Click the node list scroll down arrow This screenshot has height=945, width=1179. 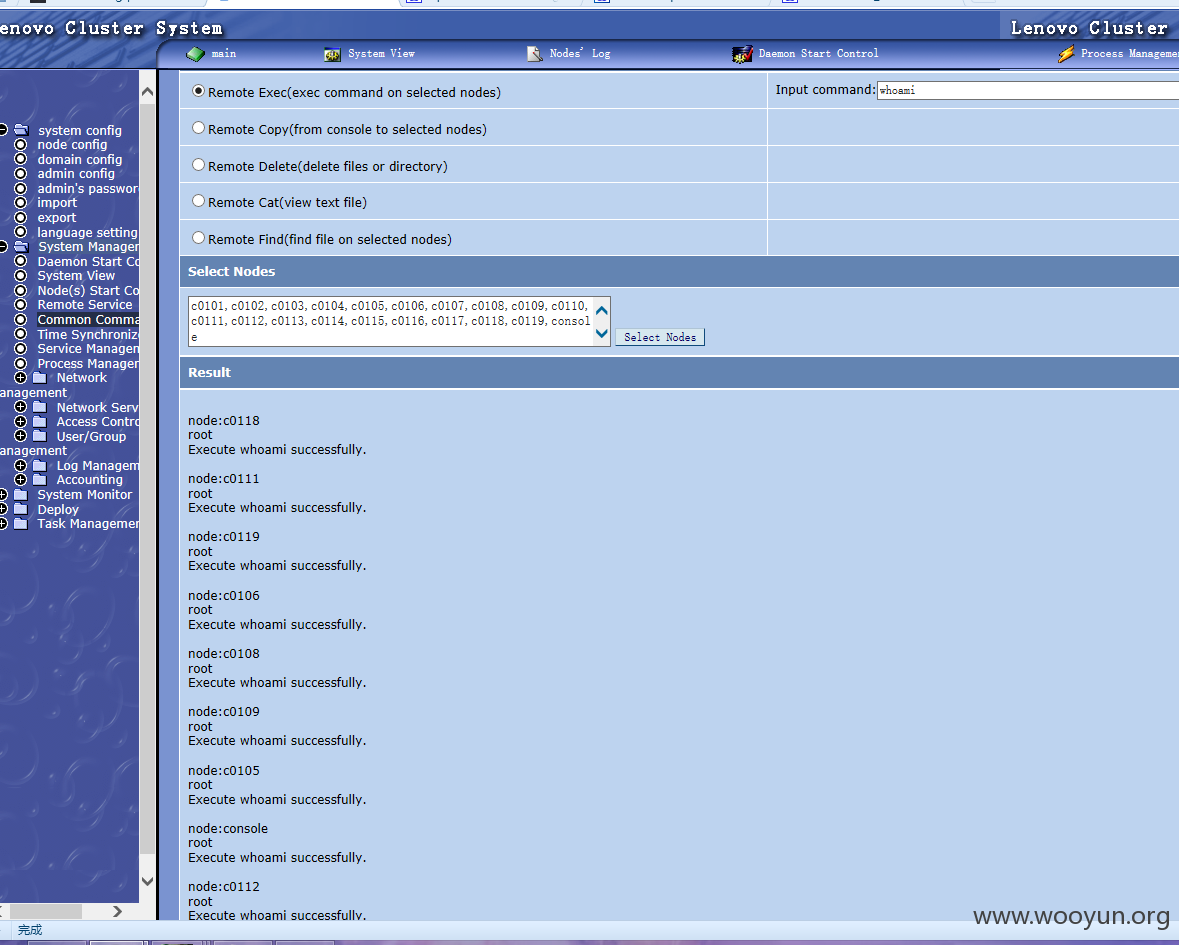602,333
